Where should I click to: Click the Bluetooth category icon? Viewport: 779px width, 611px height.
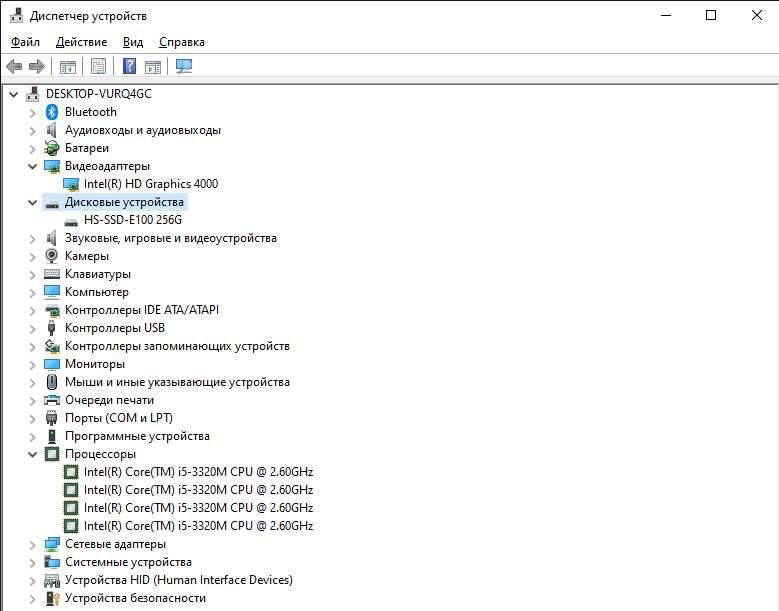(x=52, y=112)
